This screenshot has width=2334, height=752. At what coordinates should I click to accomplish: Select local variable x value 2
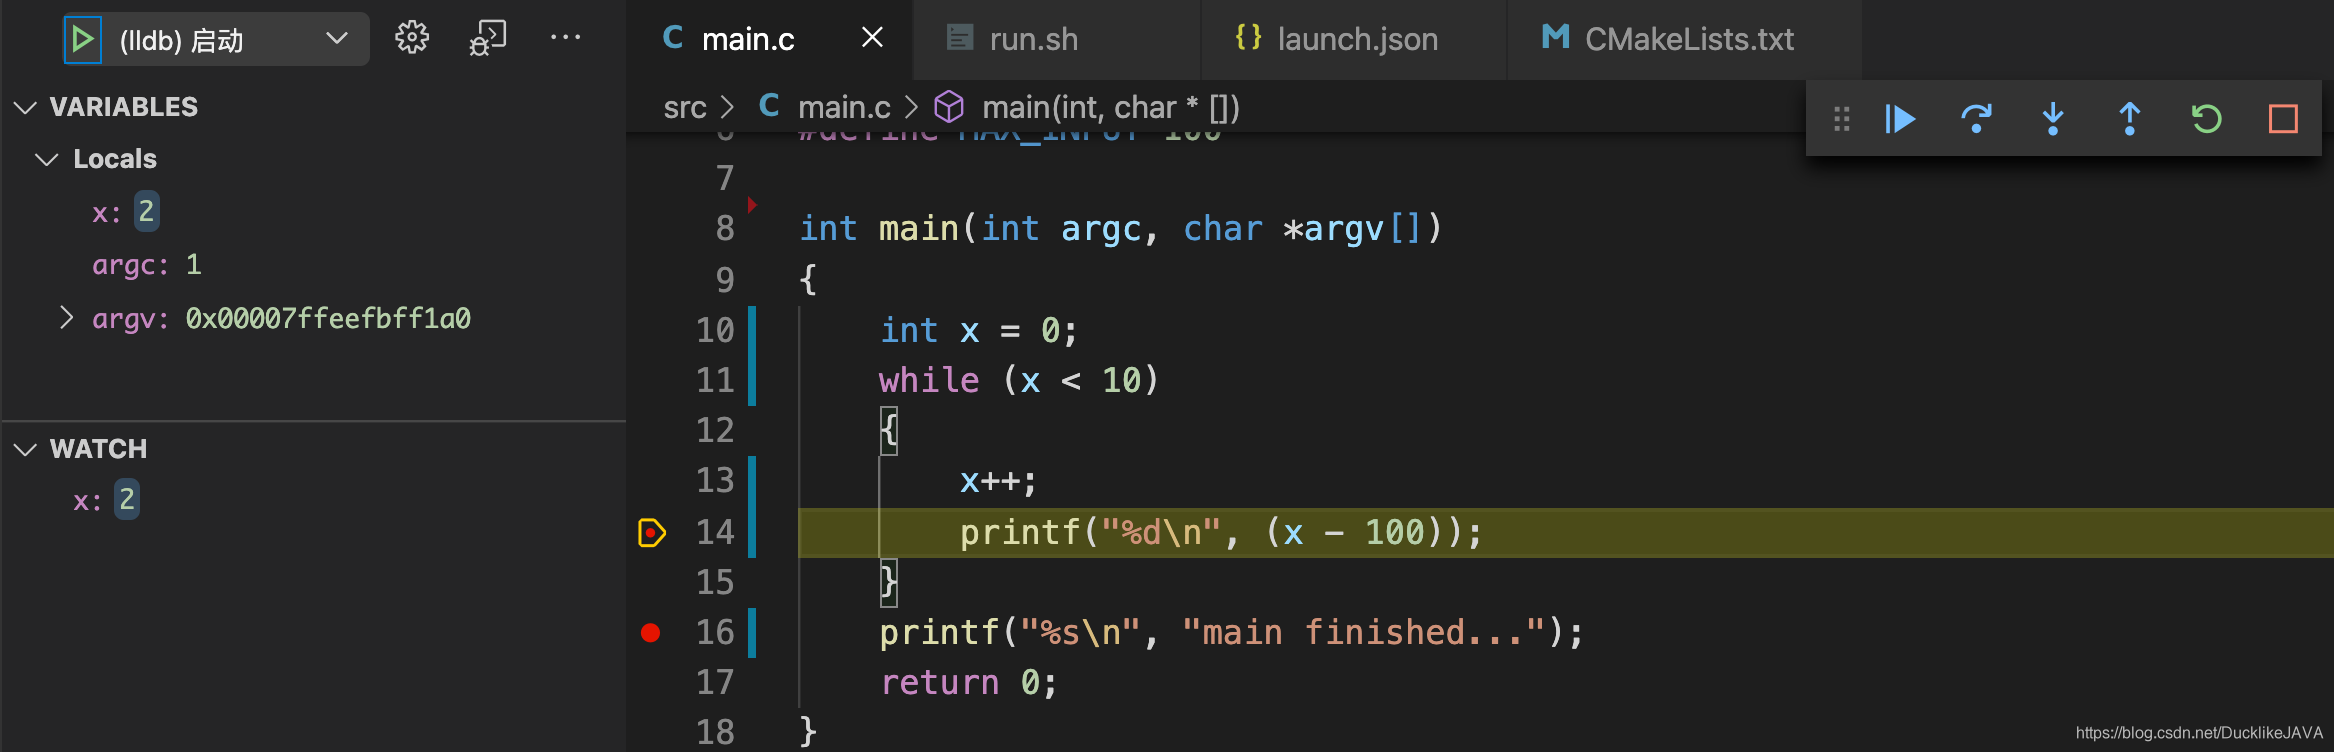tap(146, 211)
